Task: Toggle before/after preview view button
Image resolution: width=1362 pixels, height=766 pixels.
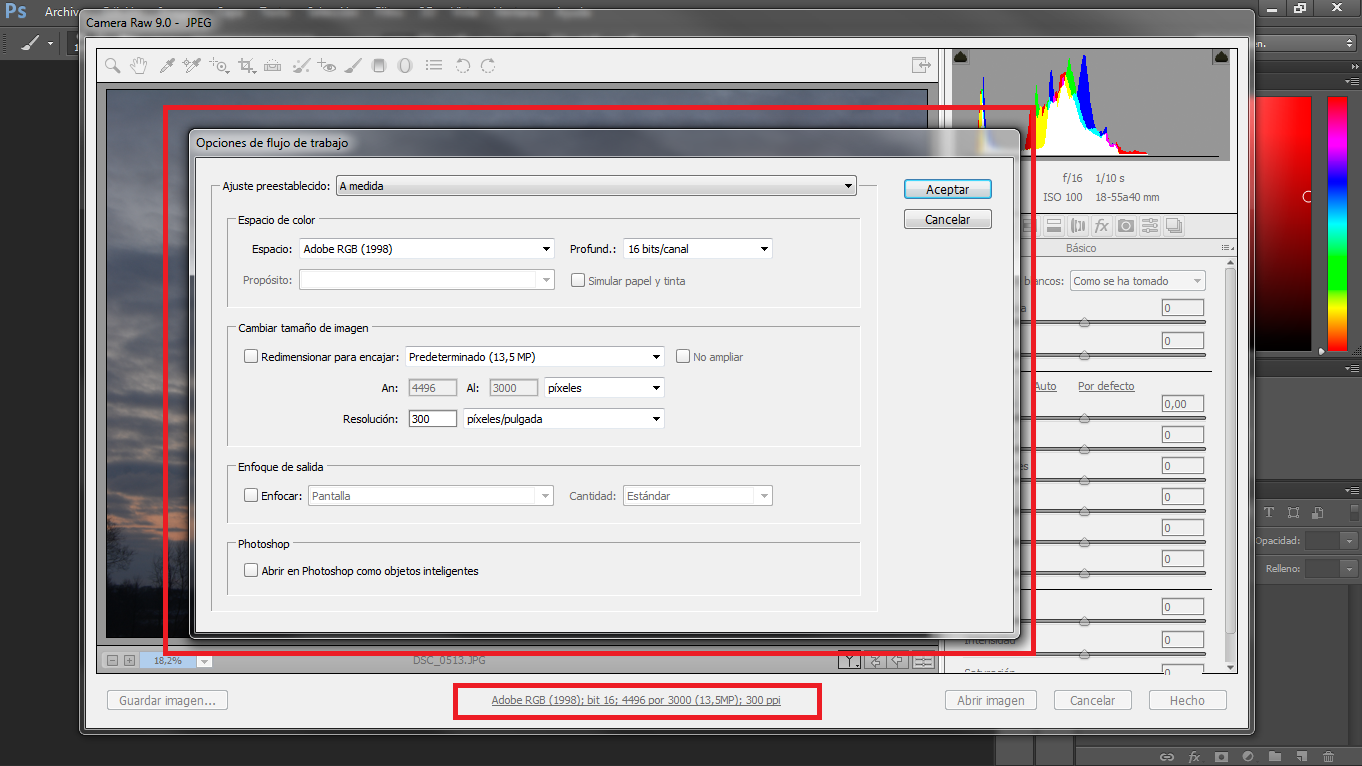Action: coord(849,661)
